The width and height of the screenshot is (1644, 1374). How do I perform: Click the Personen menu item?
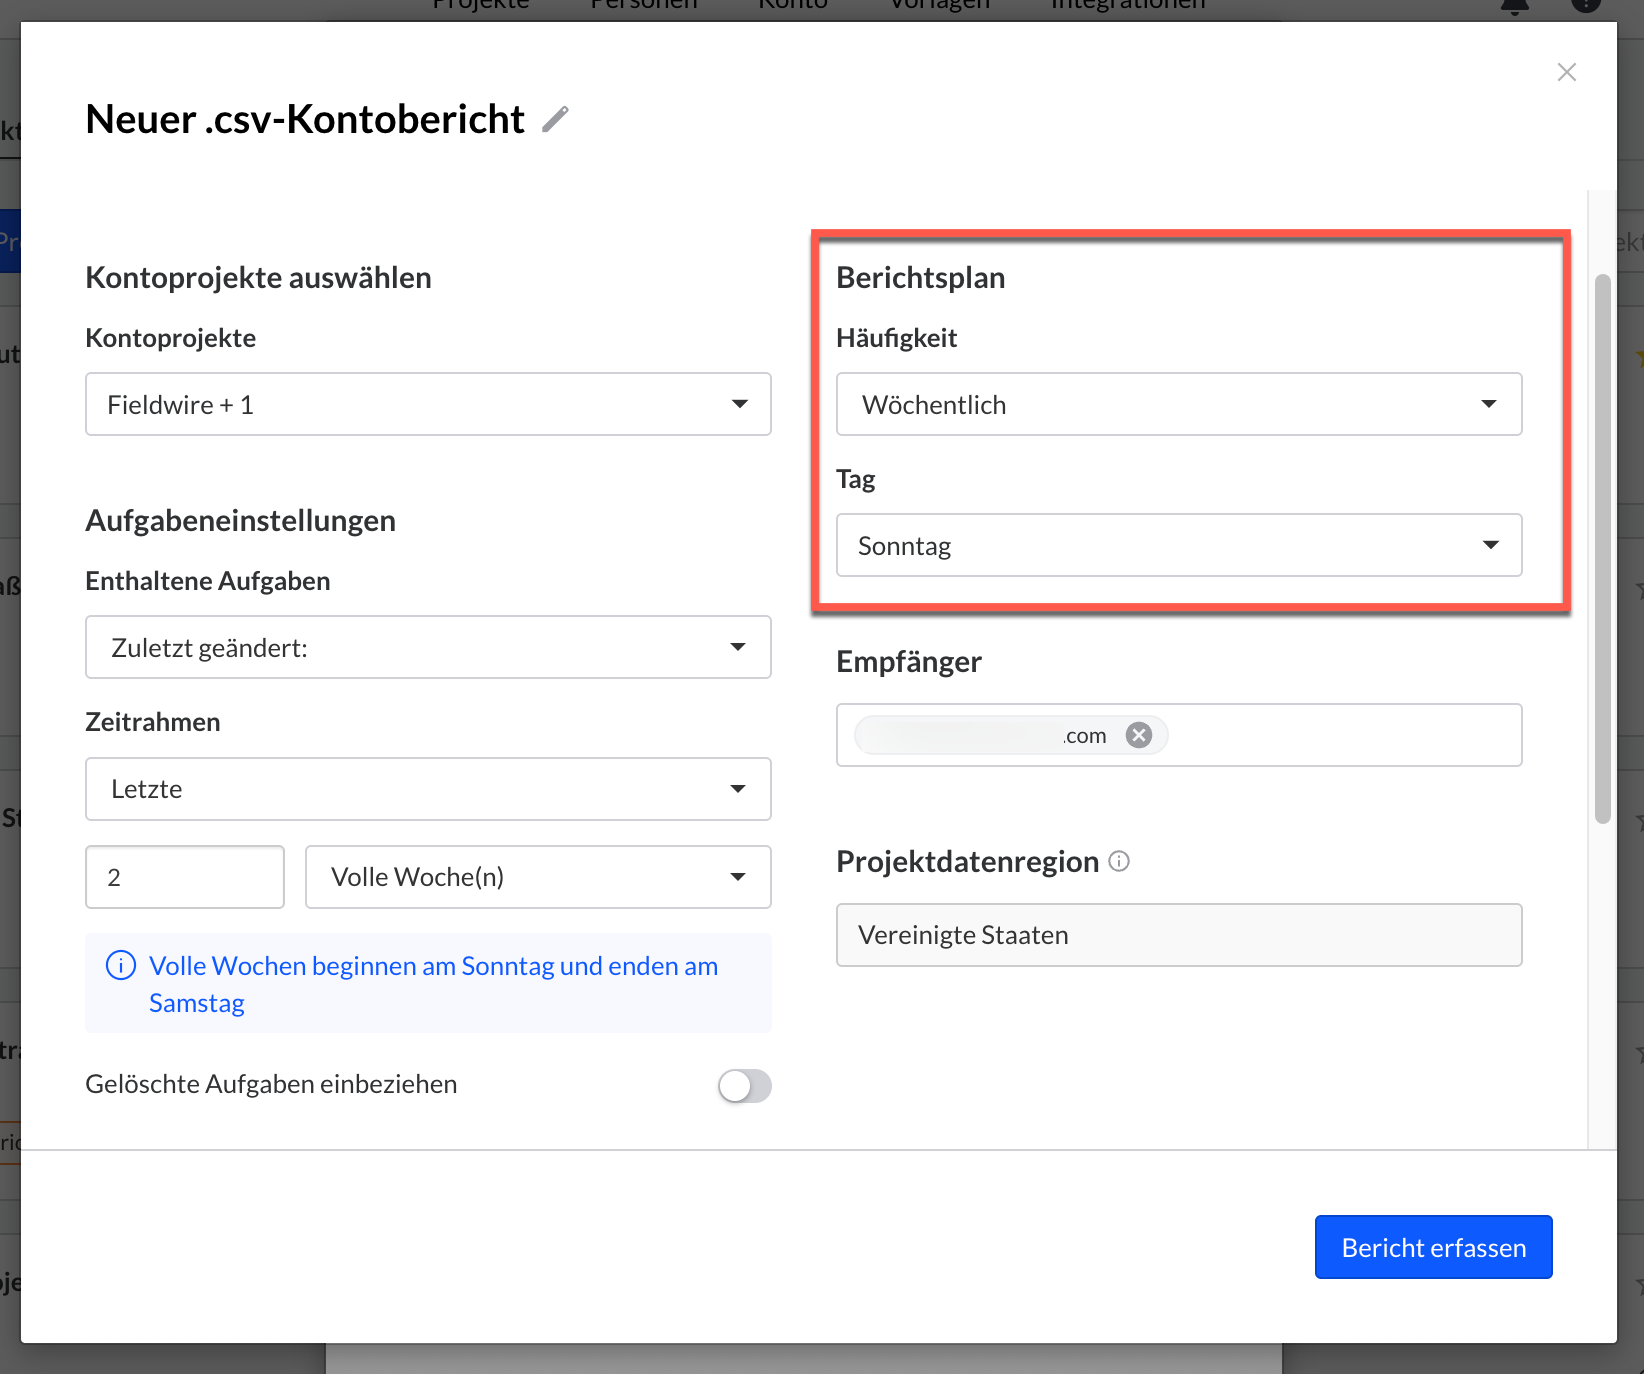click(x=644, y=6)
